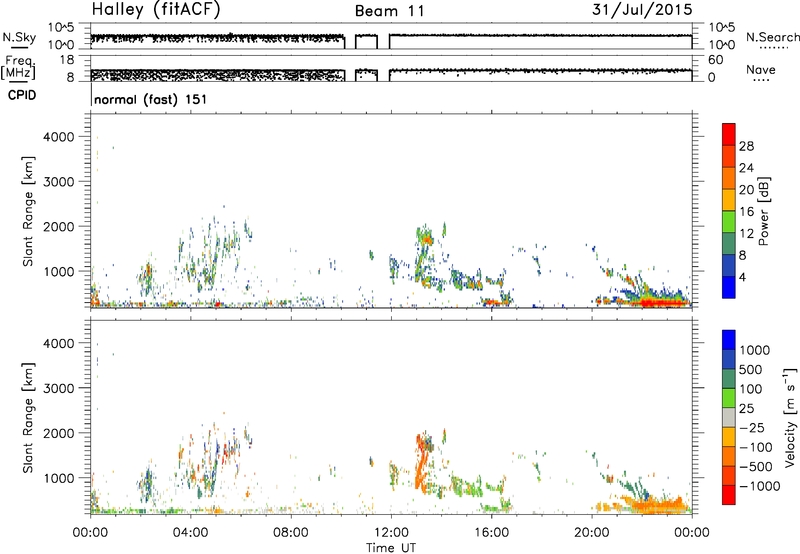Select the 'N.Sky' legend label
Screen dimensions: 800x554
tap(19, 37)
